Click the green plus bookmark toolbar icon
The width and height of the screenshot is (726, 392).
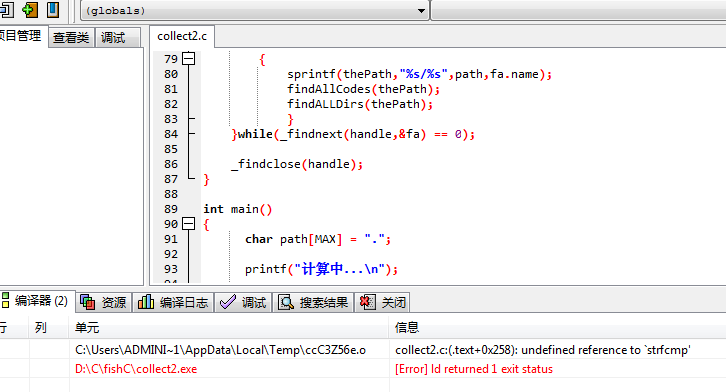point(30,9)
